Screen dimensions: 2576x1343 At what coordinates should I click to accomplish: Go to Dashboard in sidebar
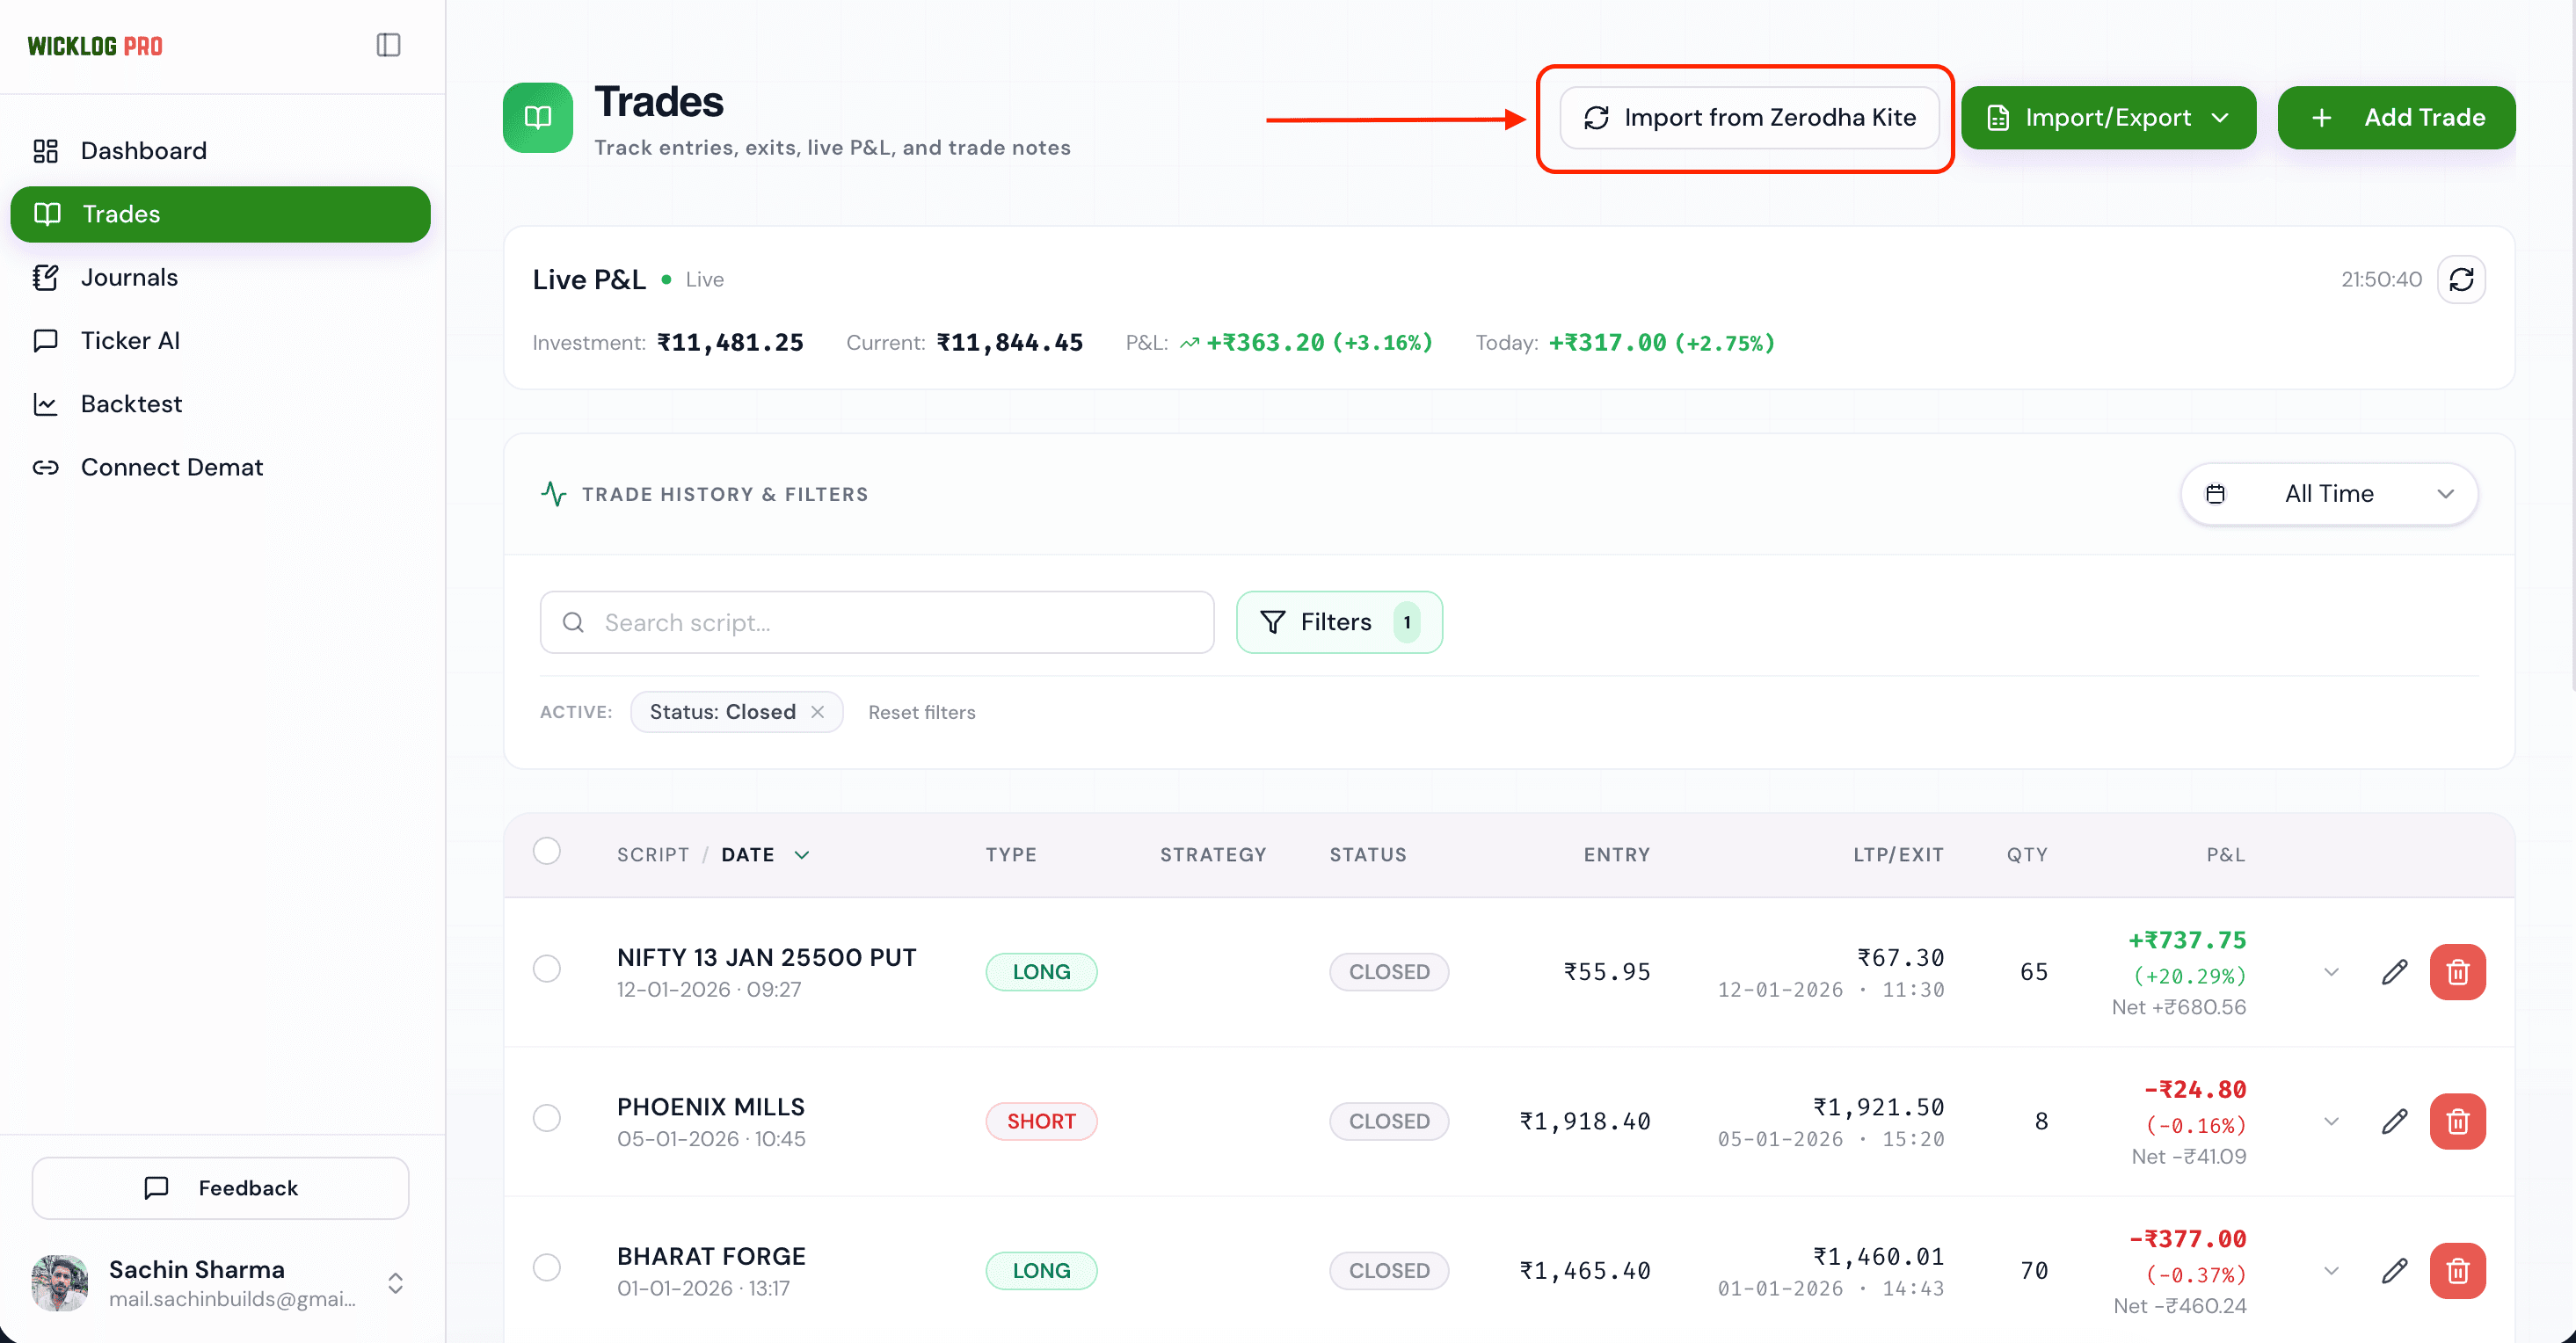point(220,151)
